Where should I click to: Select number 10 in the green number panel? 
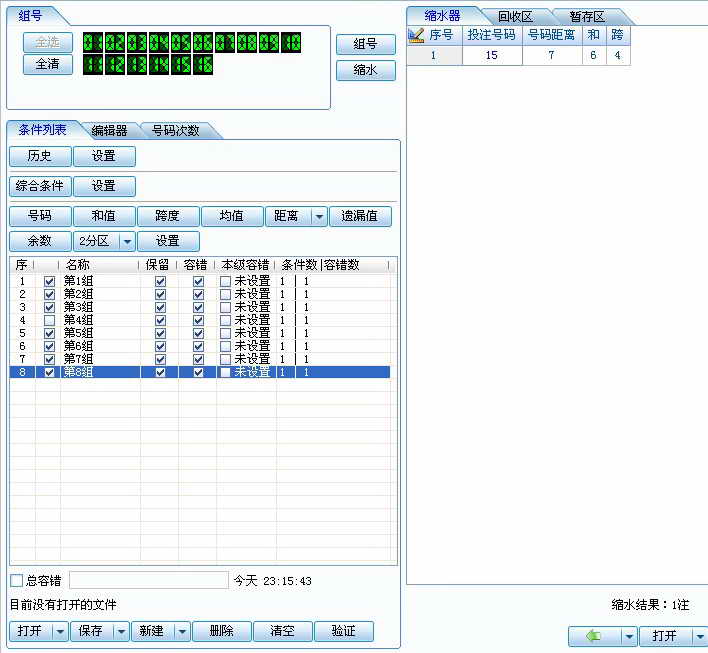click(x=291, y=43)
